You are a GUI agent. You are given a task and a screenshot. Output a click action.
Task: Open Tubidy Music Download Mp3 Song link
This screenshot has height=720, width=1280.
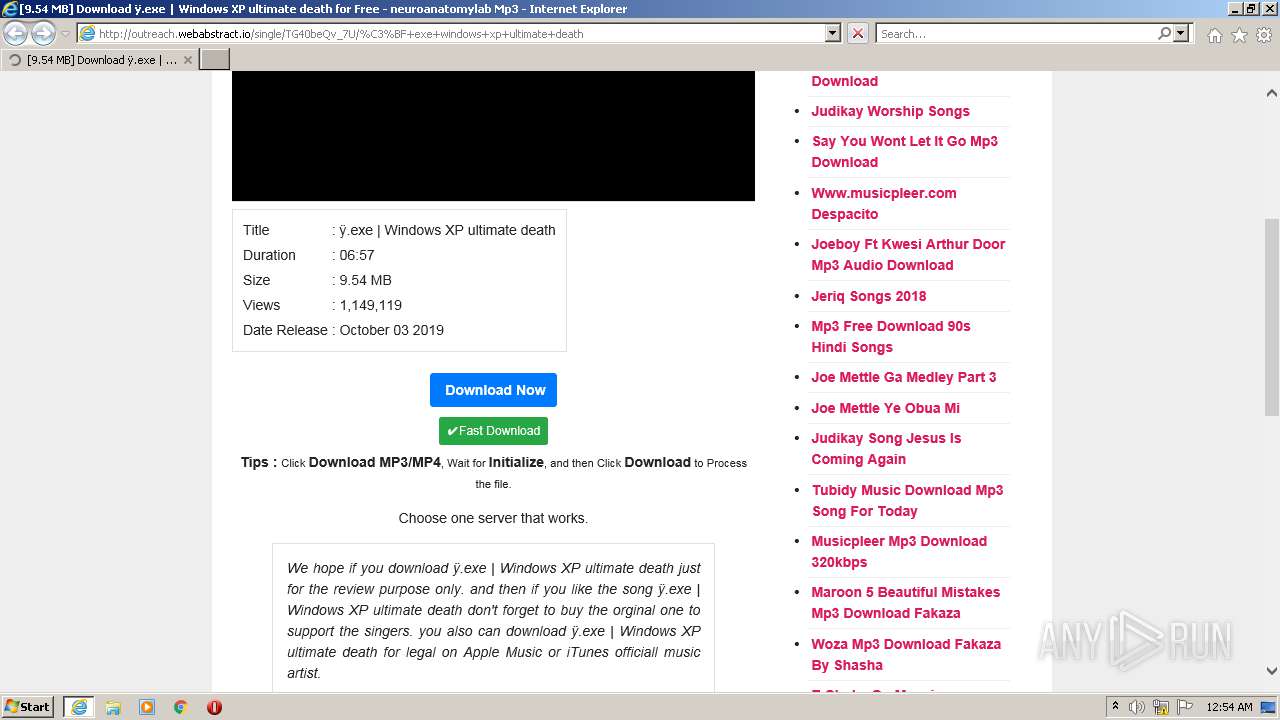[907, 500]
